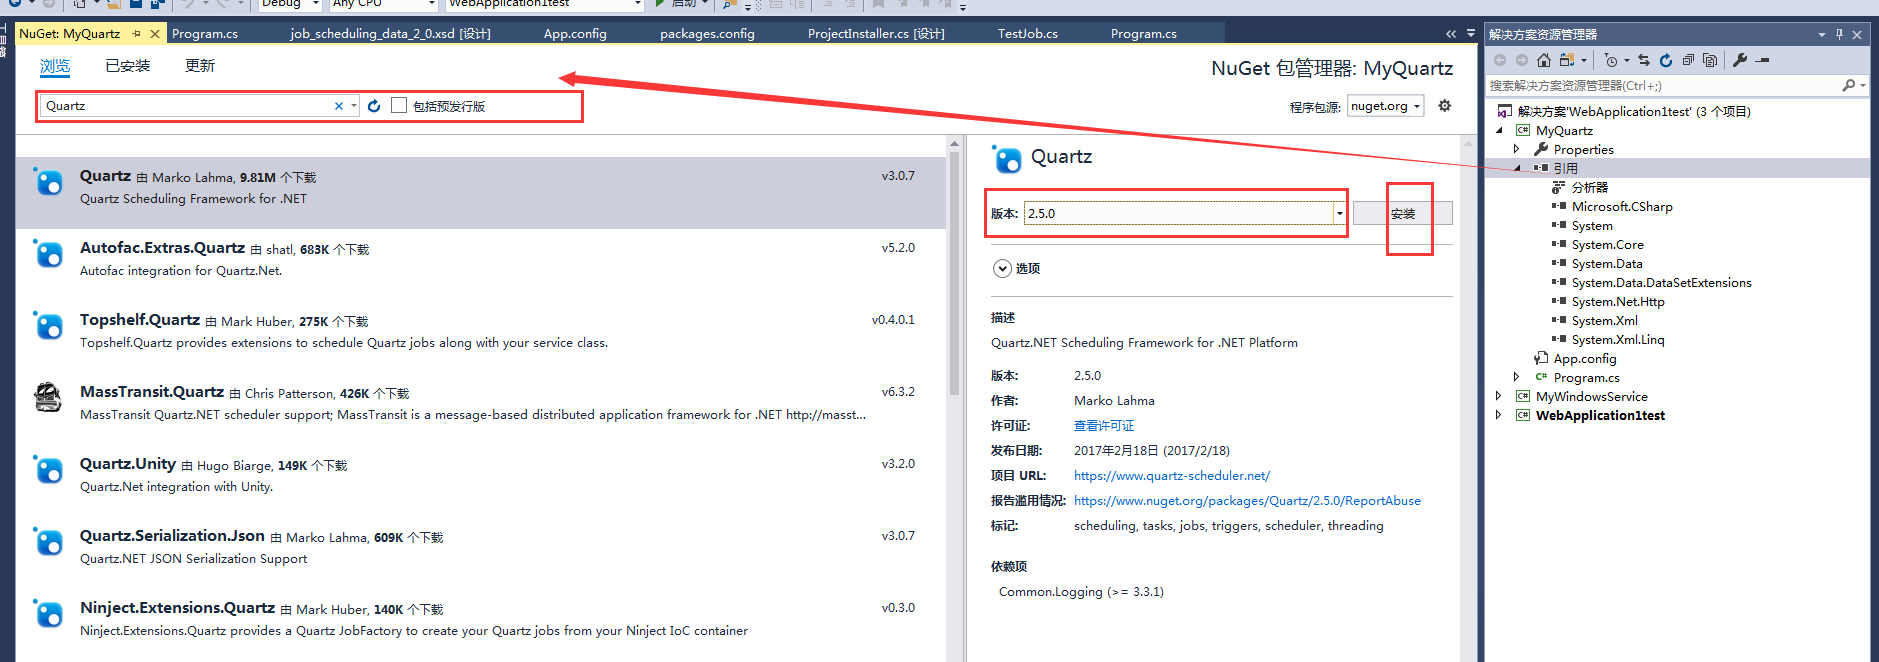Select the Topshelf.Quartz package title
The image size is (1879, 662).
[x=140, y=320]
